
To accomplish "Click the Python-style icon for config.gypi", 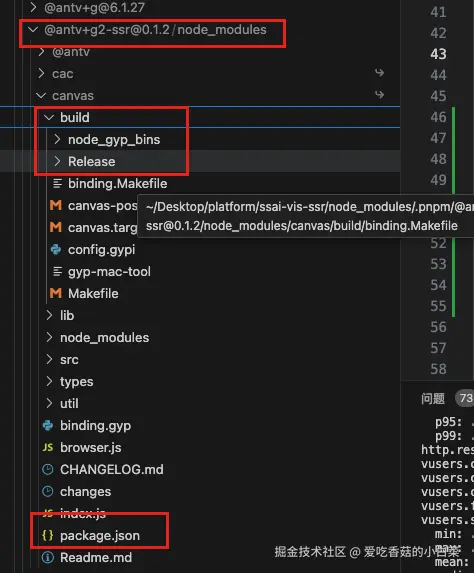I will (x=56, y=249).
